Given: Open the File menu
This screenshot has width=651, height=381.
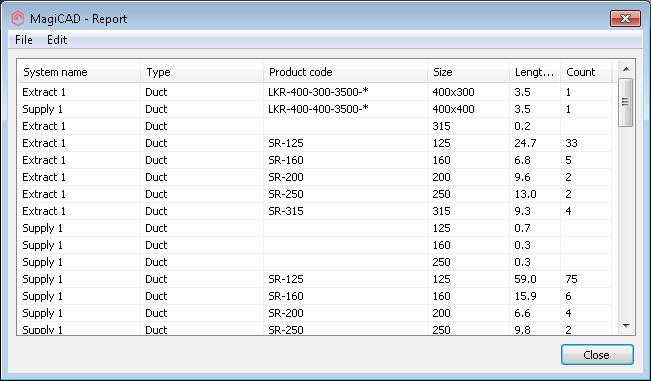Looking at the screenshot, I should pyautogui.click(x=24, y=40).
